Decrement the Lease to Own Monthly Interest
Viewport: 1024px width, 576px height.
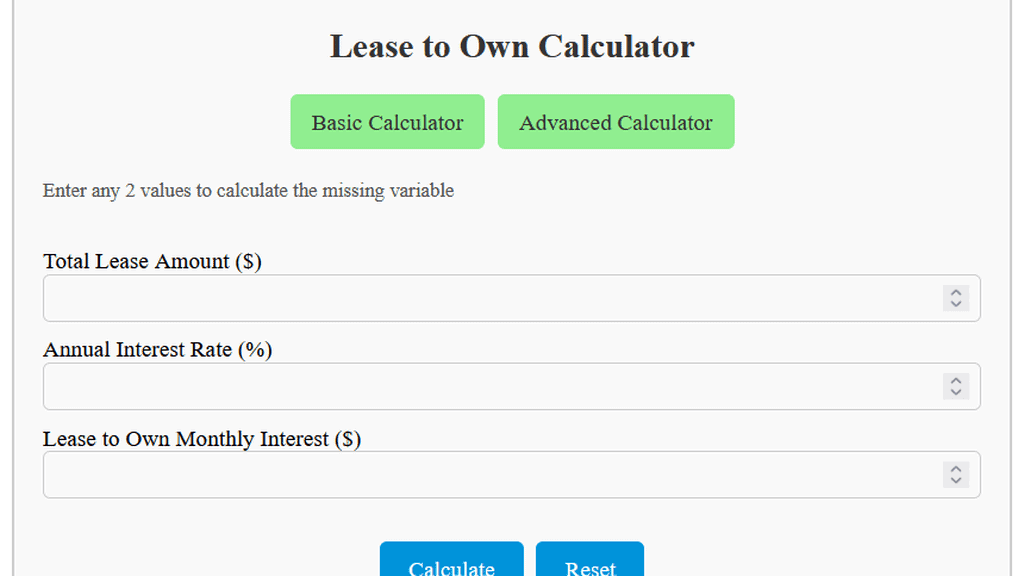pos(955,480)
